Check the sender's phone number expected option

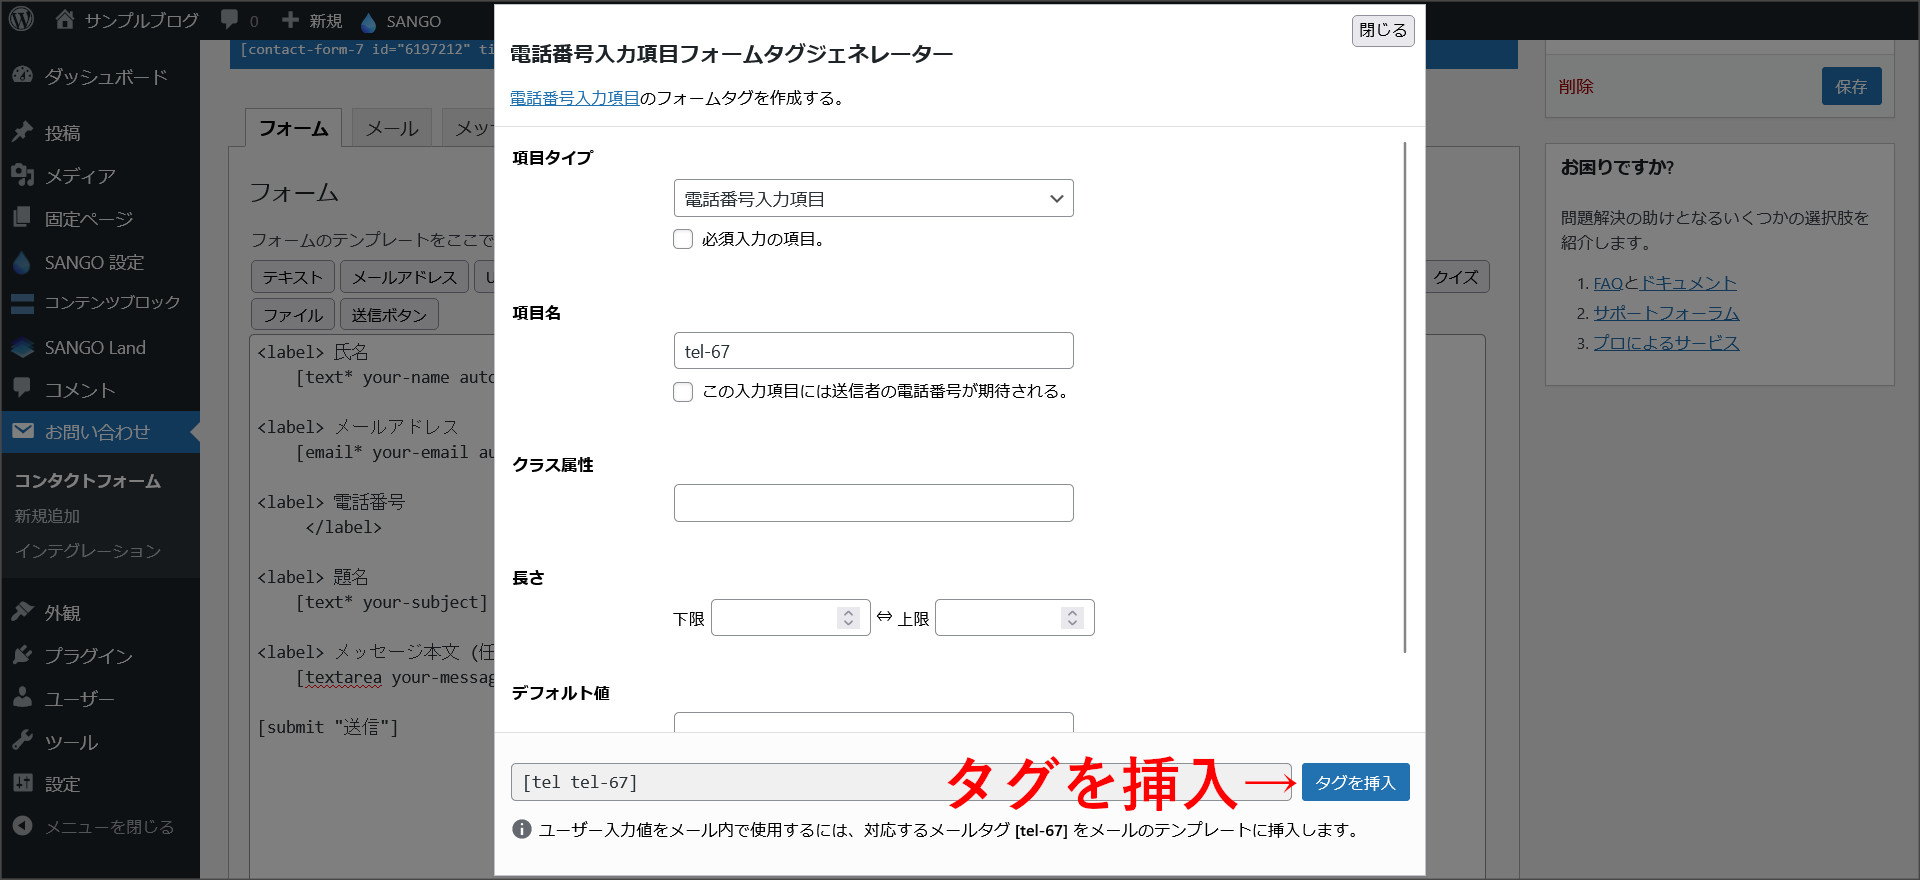[683, 392]
